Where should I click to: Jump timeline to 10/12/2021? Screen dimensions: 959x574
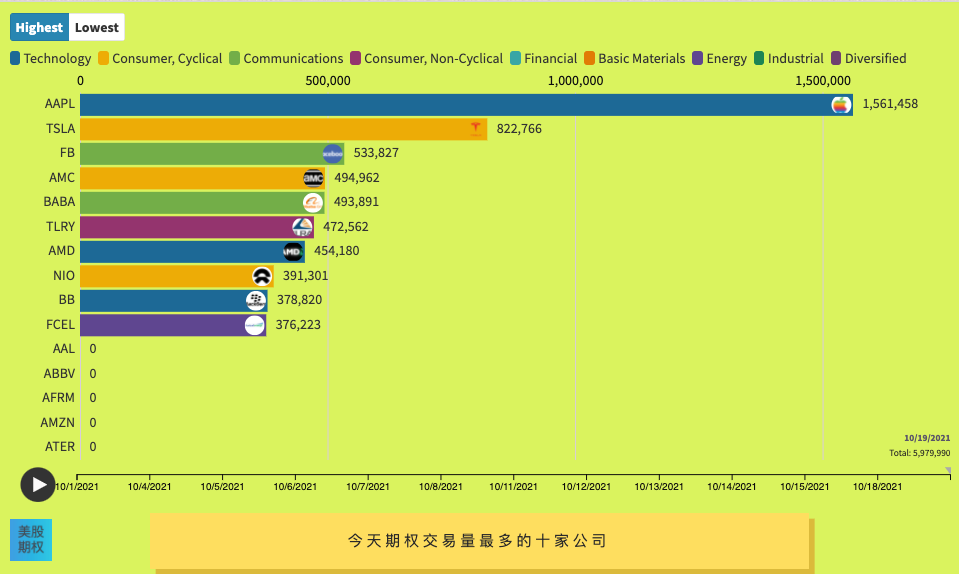(x=586, y=487)
